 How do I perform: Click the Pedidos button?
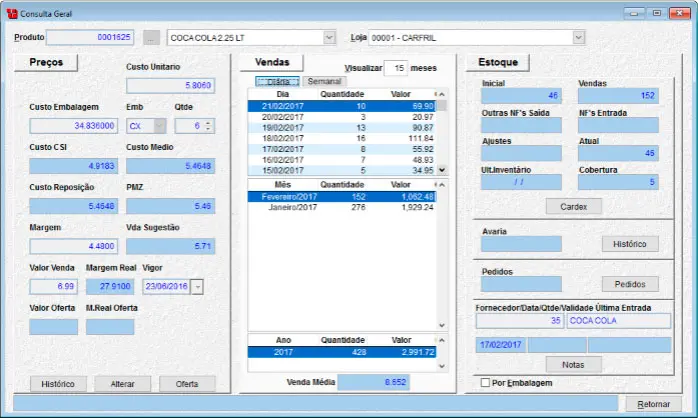coord(630,284)
